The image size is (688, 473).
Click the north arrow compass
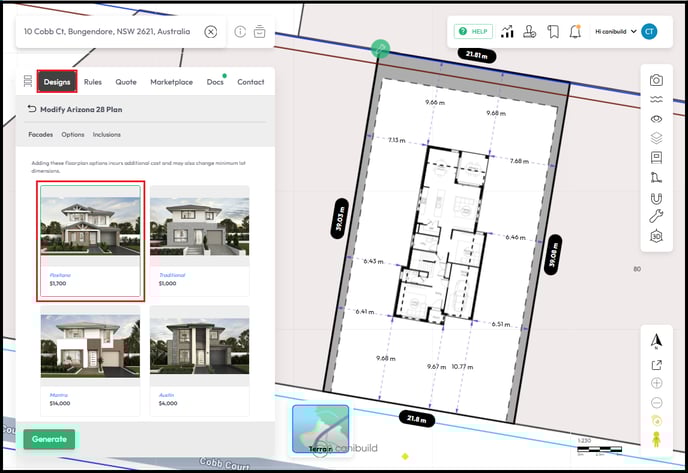tap(656, 341)
